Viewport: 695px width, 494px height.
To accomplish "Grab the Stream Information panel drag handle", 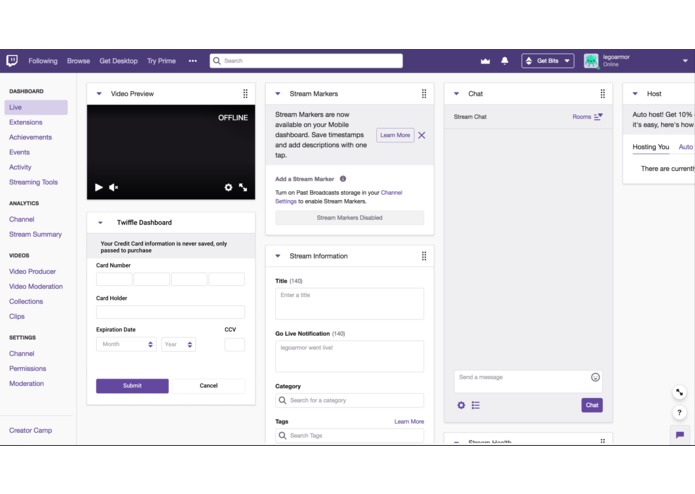I will [424, 256].
